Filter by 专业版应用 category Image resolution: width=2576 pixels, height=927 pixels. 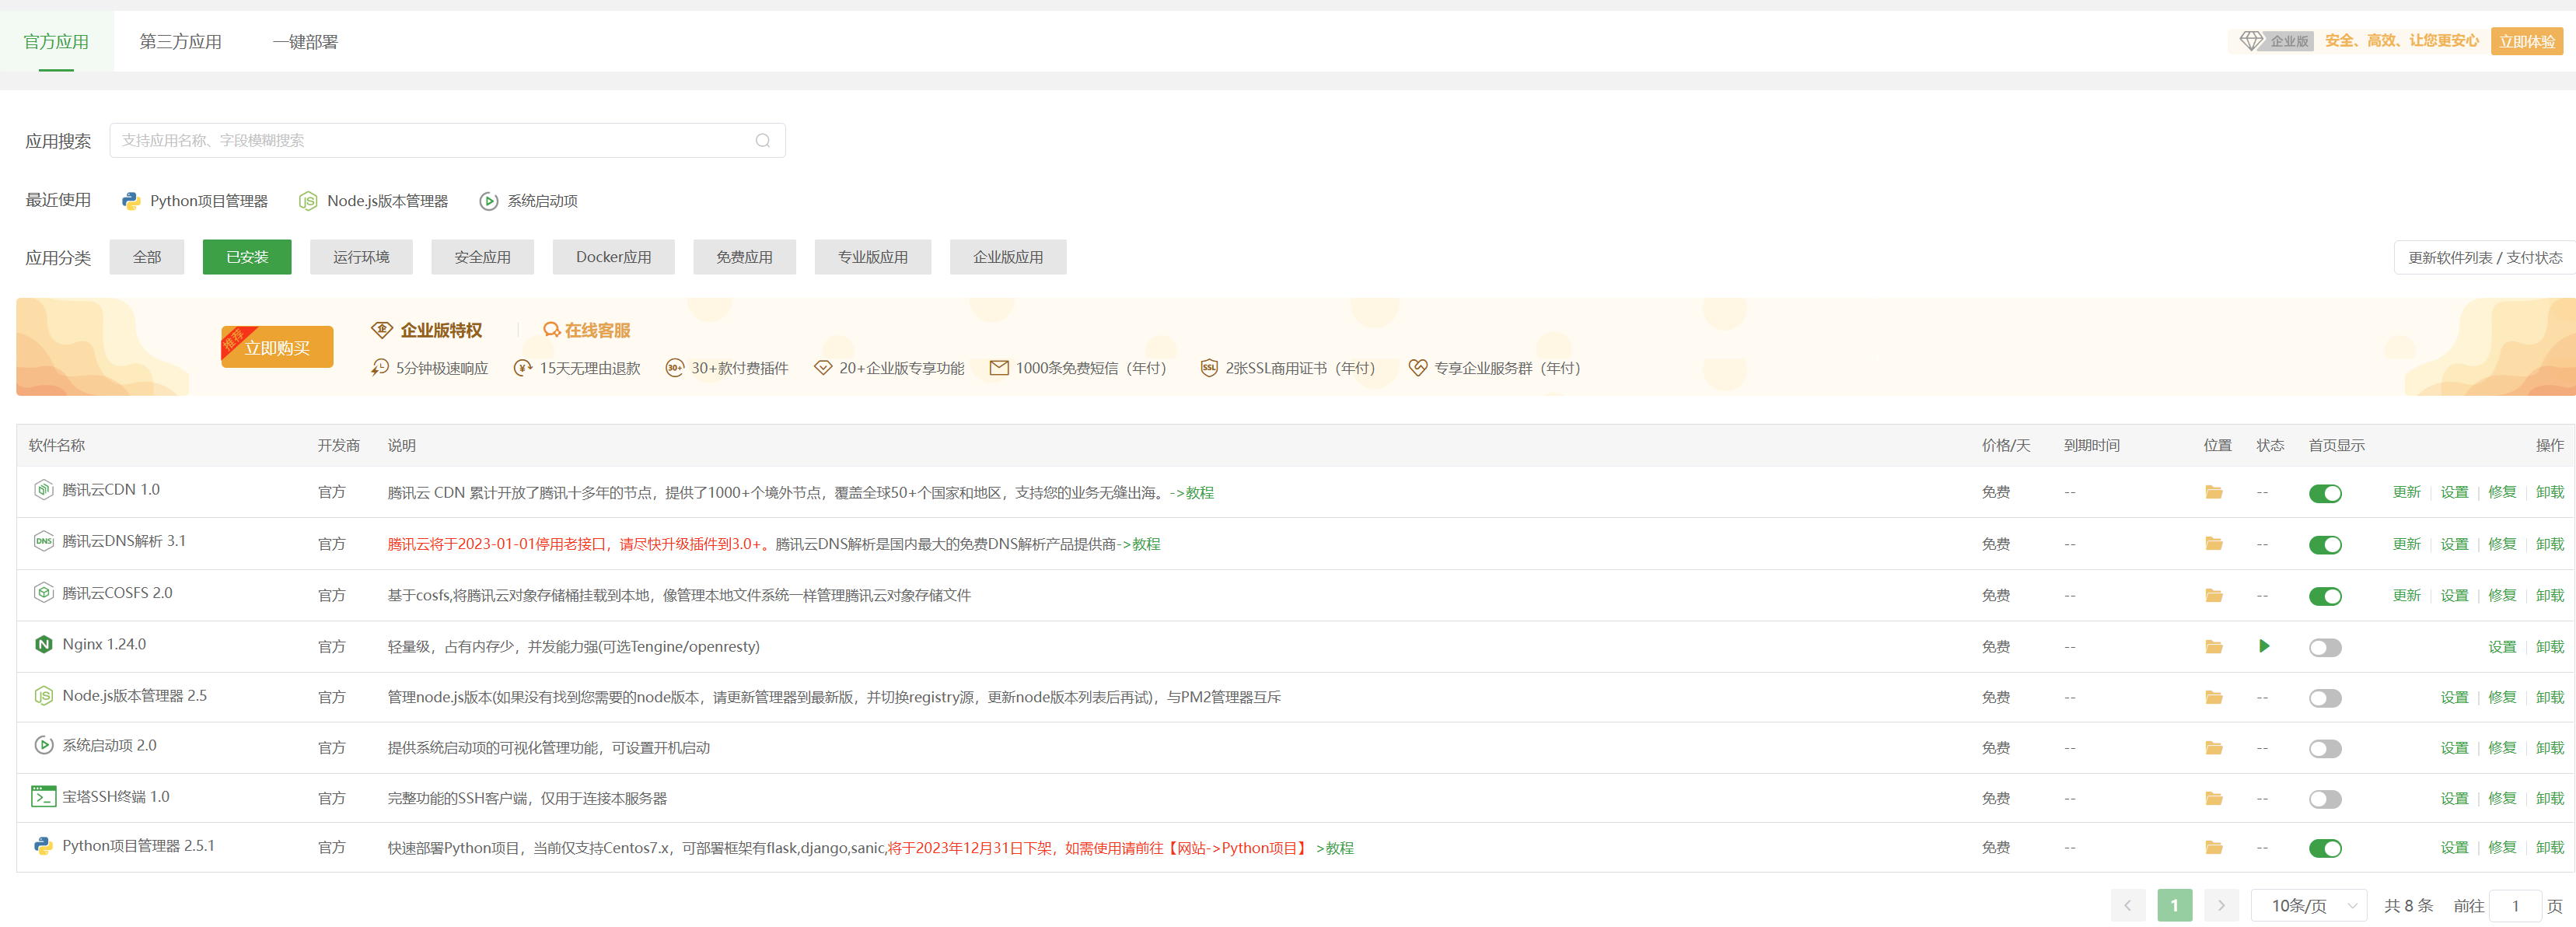click(873, 257)
